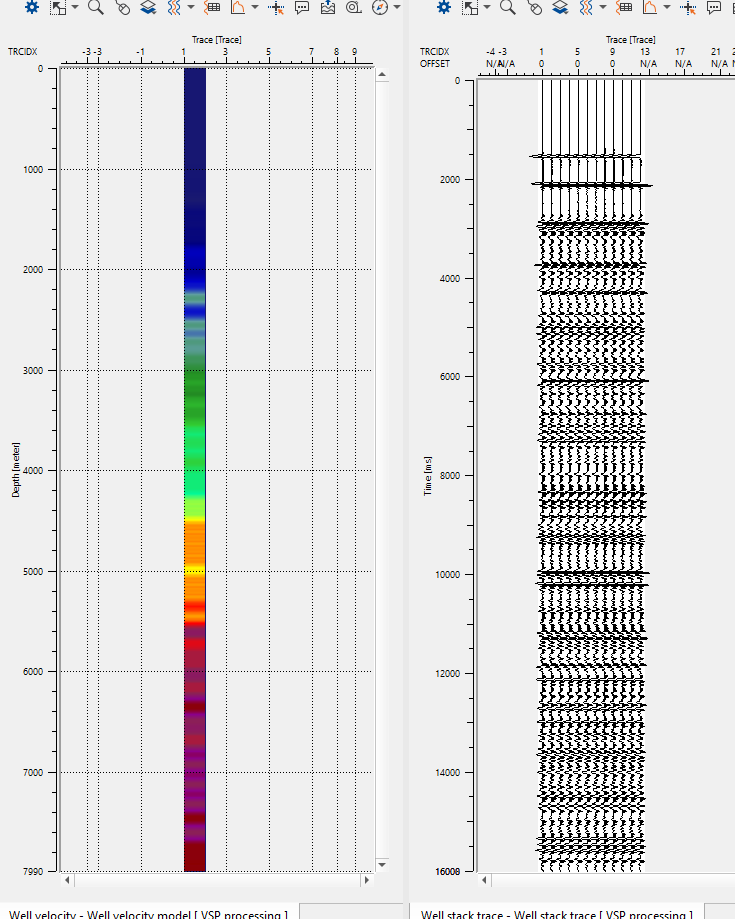Click wiggle display icon in Well velocity panel

(x=174, y=8)
